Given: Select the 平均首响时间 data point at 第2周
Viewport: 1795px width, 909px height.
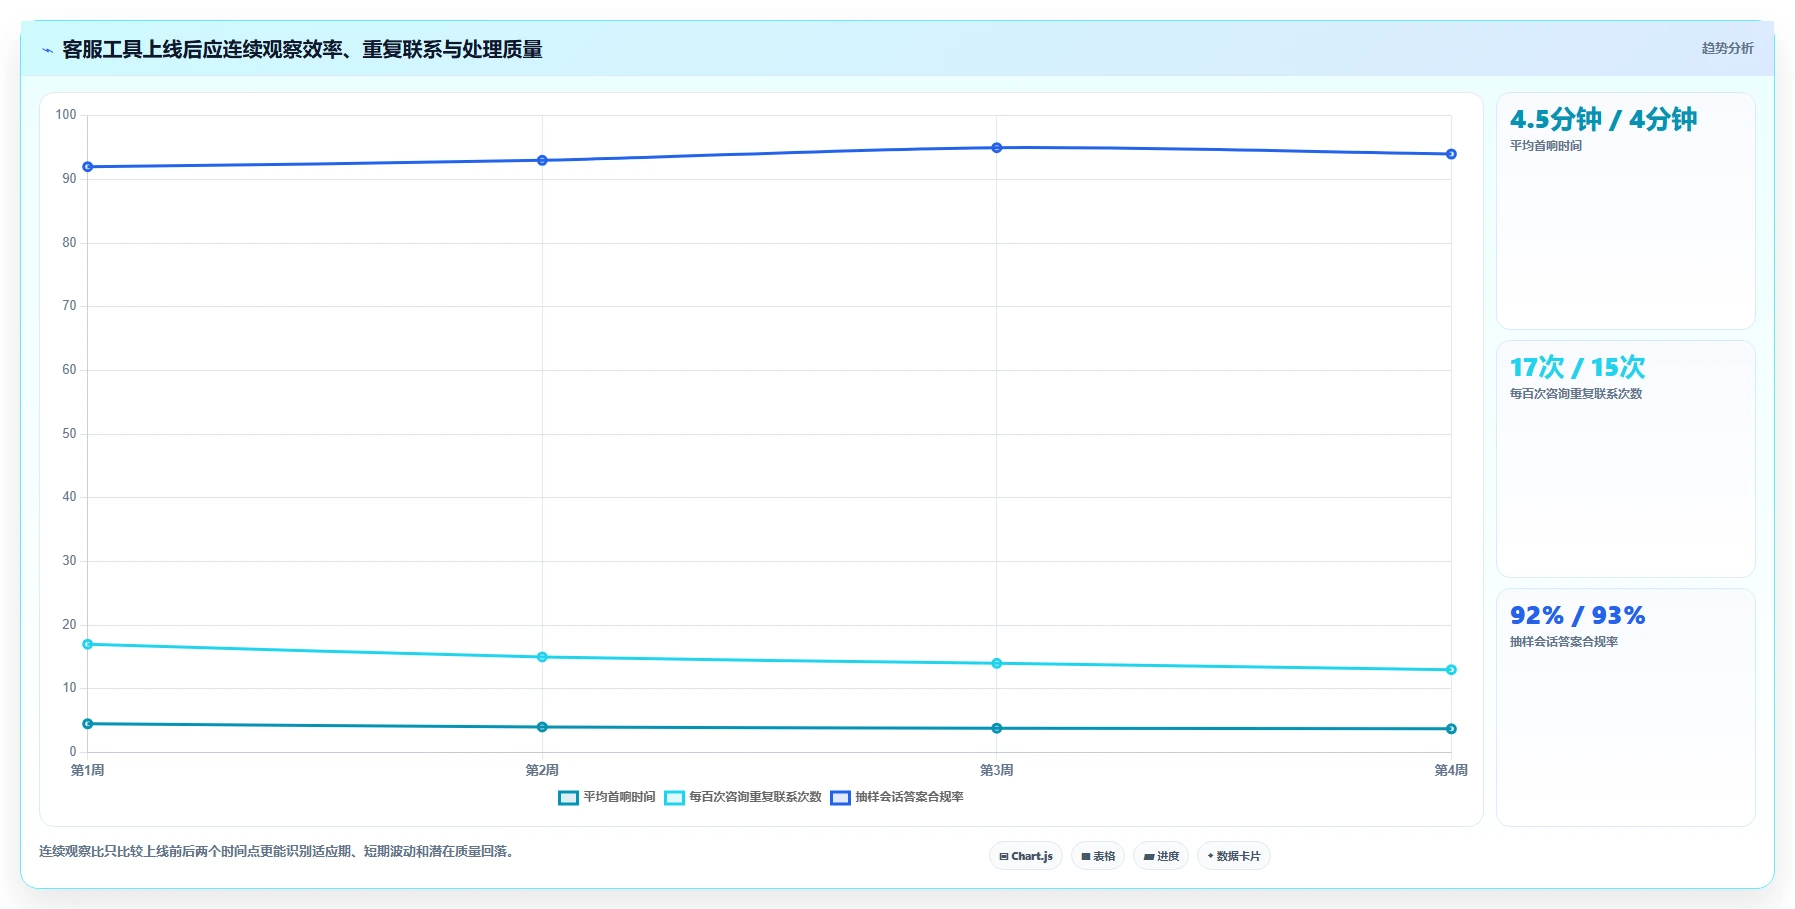Looking at the screenshot, I should point(542,727).
